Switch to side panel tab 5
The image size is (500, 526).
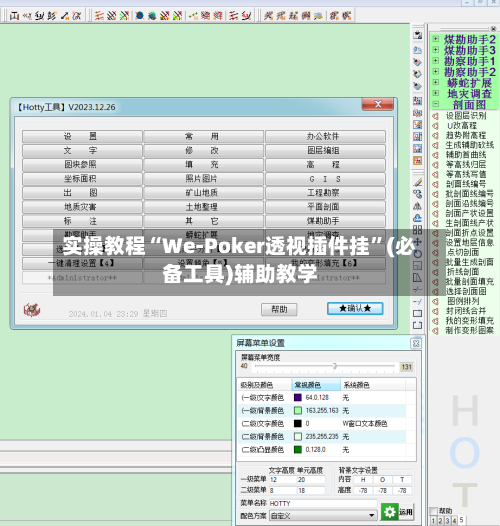[x=462, y=520]
